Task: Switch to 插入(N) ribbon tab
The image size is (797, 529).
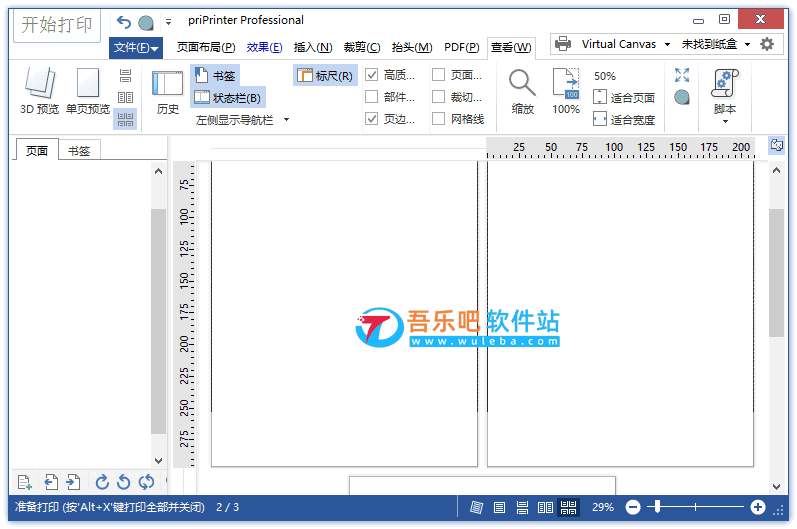Action: [x=313, y=47]
